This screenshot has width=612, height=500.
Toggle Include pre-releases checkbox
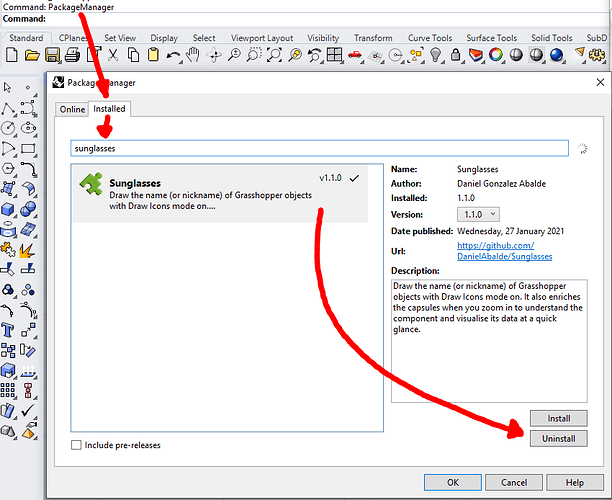(76, 445)
